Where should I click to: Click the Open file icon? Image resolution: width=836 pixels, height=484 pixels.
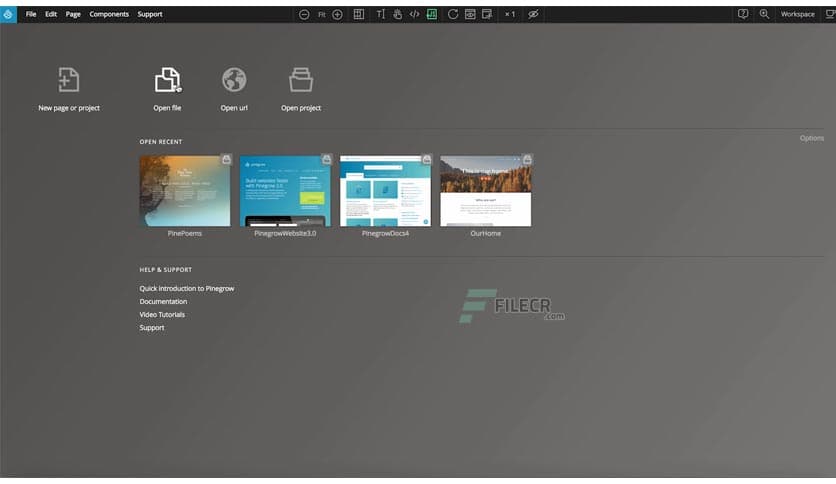pos(167,80)
